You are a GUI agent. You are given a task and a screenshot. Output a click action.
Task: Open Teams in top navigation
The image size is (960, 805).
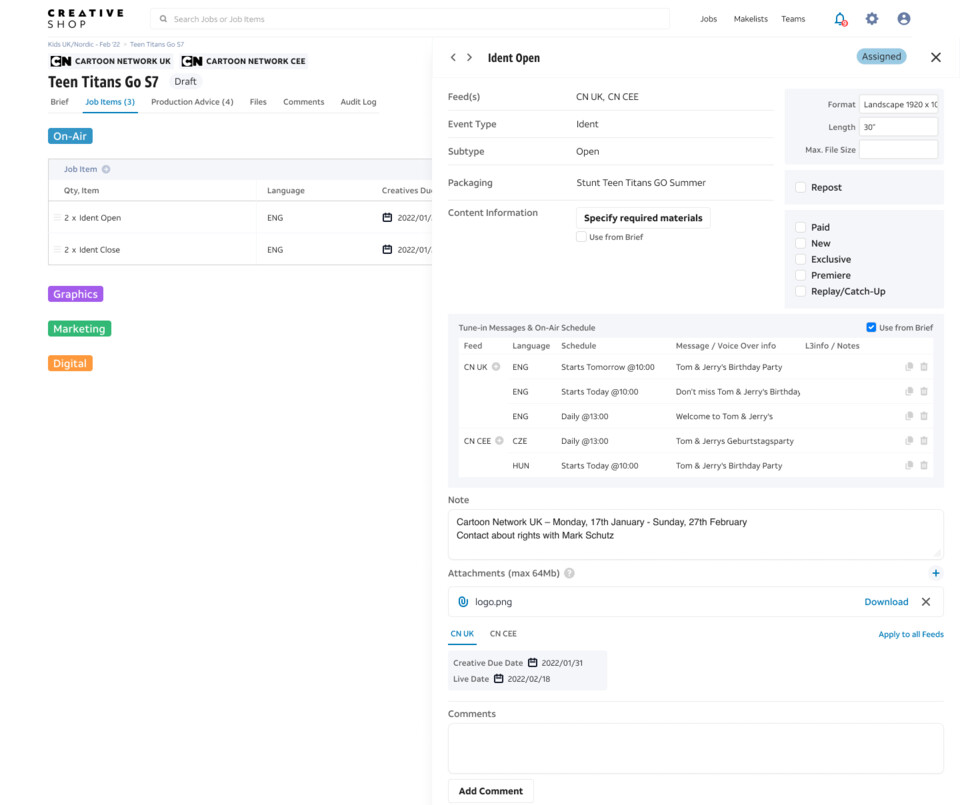pos(793,19)
